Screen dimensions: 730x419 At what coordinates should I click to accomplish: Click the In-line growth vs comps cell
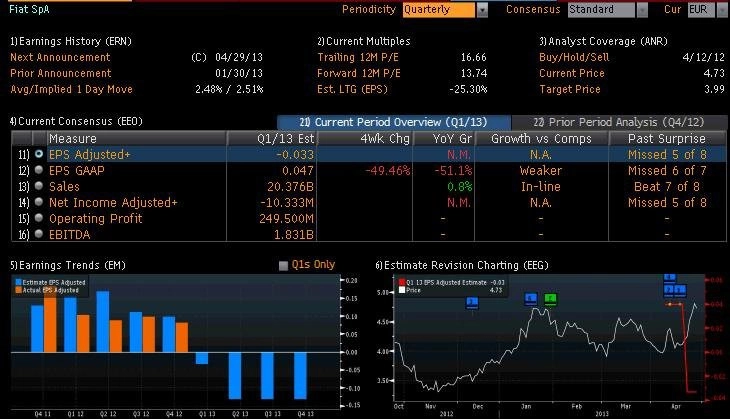tap(541, 187)
